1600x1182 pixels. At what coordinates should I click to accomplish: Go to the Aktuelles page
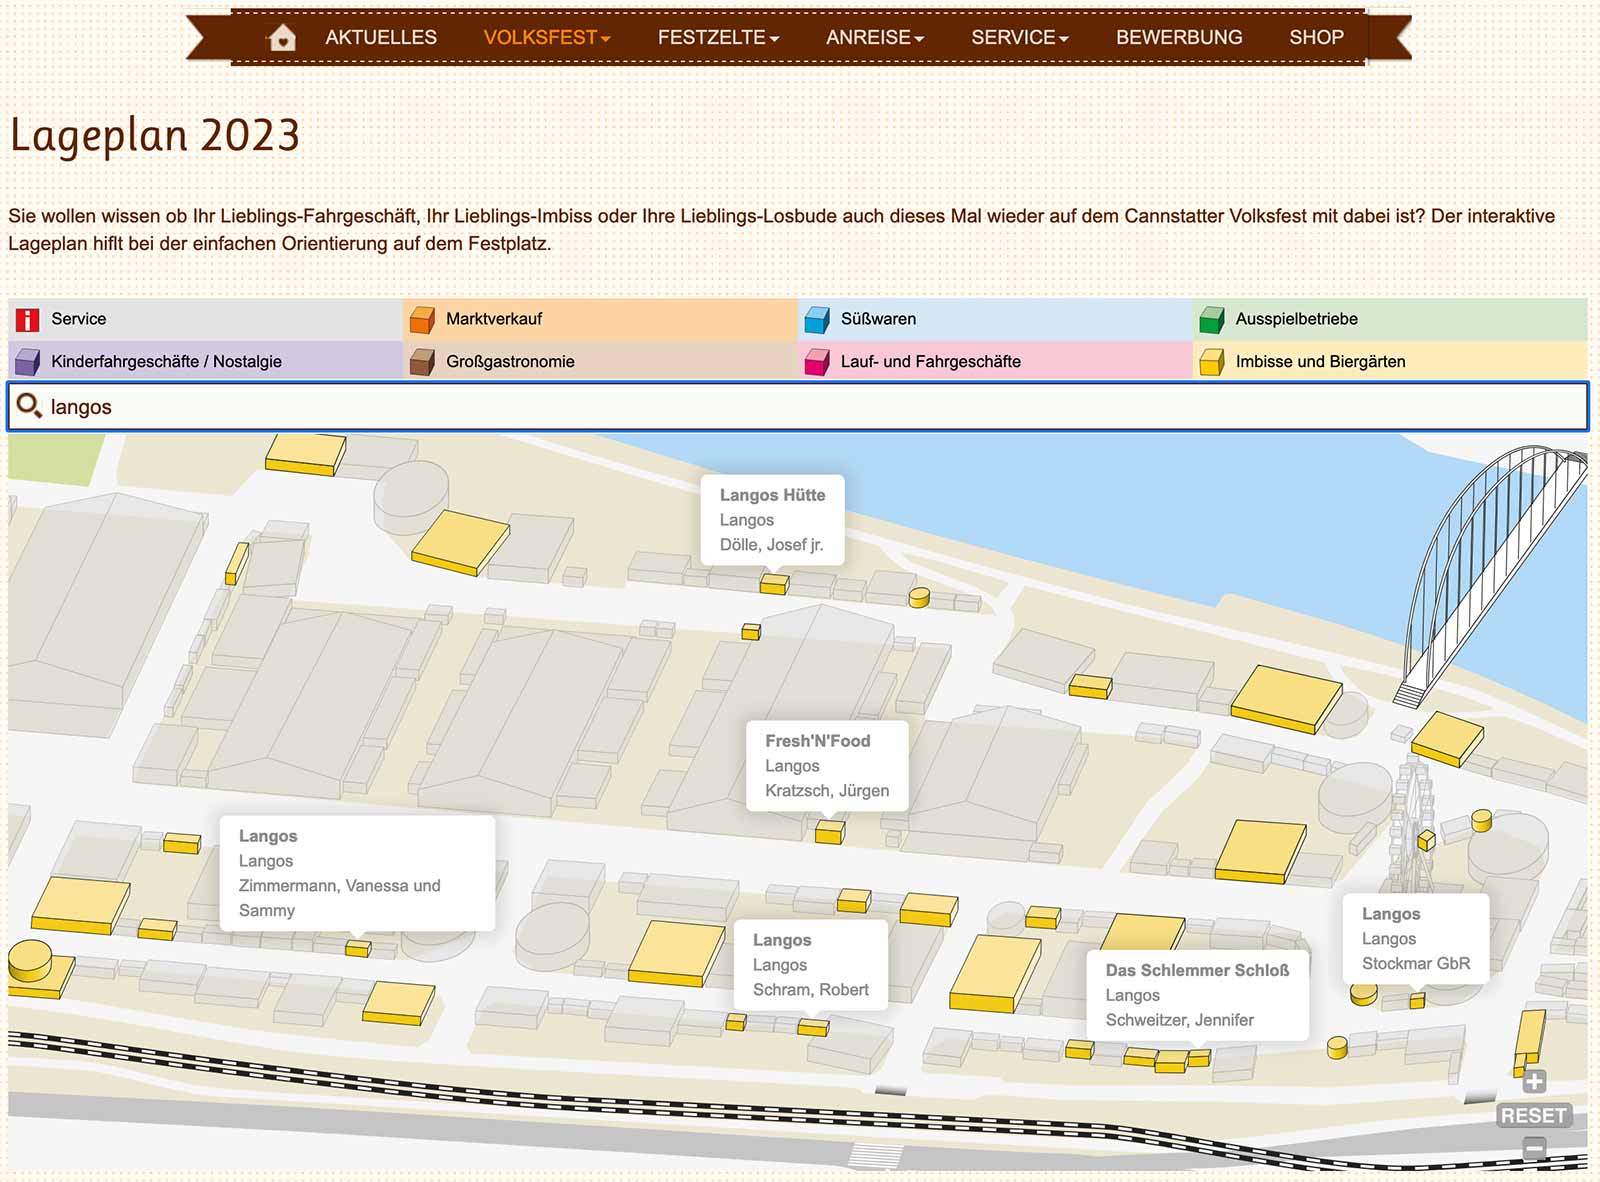click(381, 38)
